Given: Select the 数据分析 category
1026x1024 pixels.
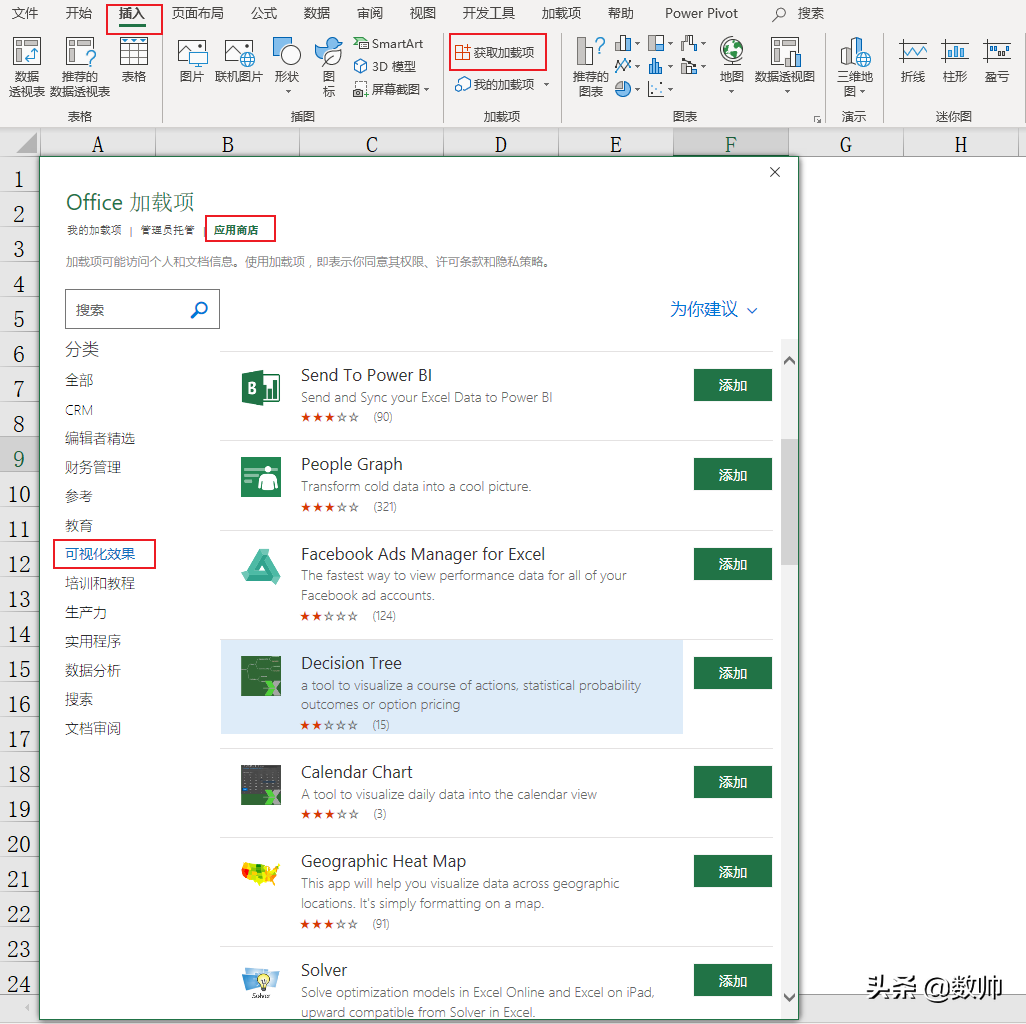Looking at the screenshot, I should click(x=93, y=670).
